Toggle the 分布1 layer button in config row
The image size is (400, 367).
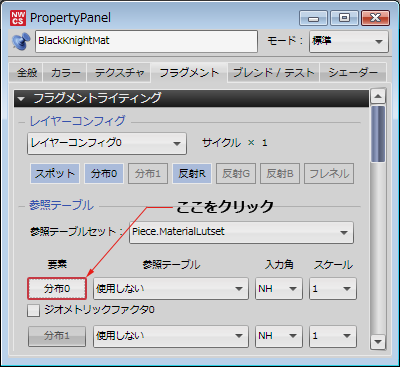[148, 173]
